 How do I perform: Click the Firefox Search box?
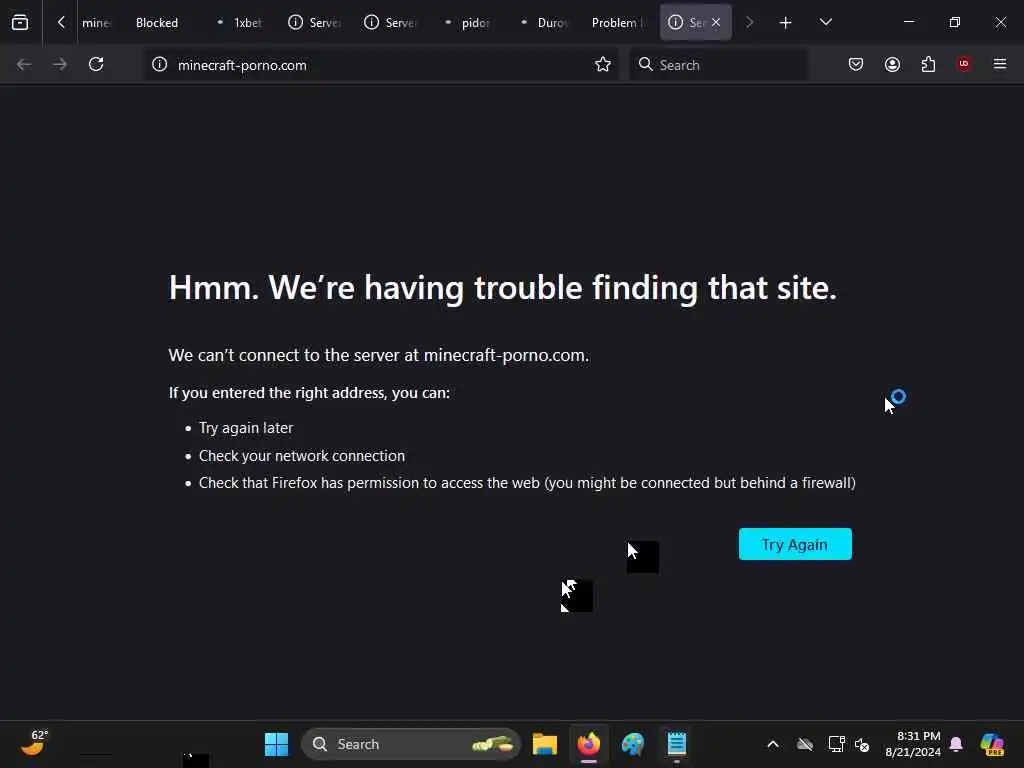[x=718, y=65]
